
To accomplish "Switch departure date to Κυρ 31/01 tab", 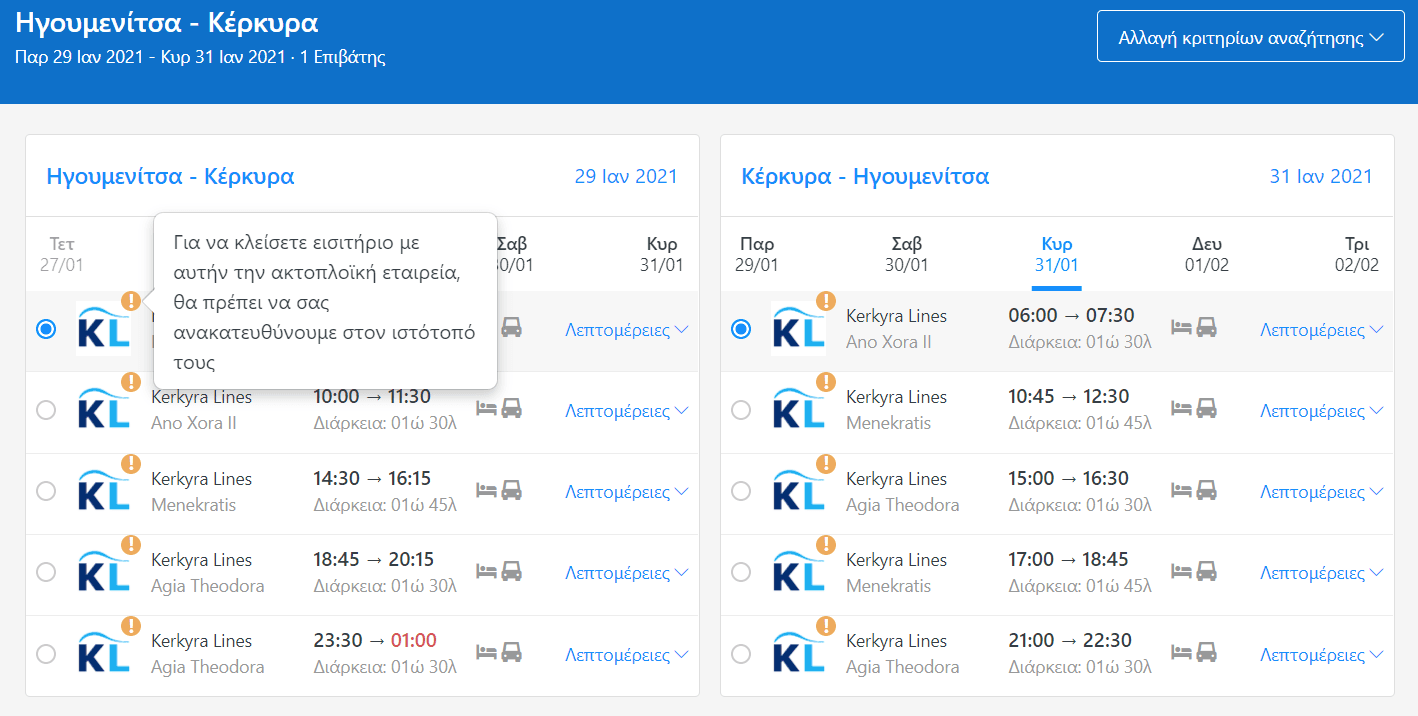I will point(661,255).
